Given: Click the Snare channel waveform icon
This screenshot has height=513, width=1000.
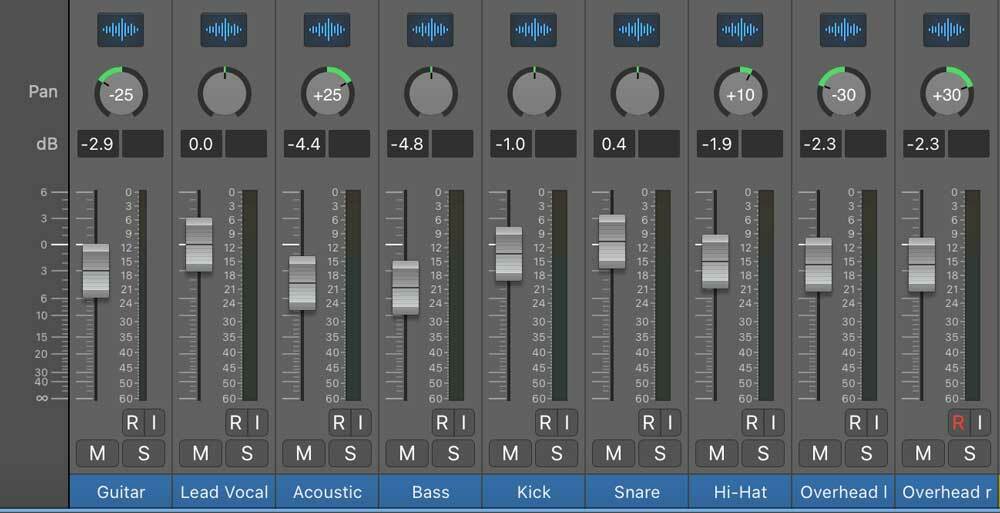Looking at the screenshot, I should click(x=637, y=29).
